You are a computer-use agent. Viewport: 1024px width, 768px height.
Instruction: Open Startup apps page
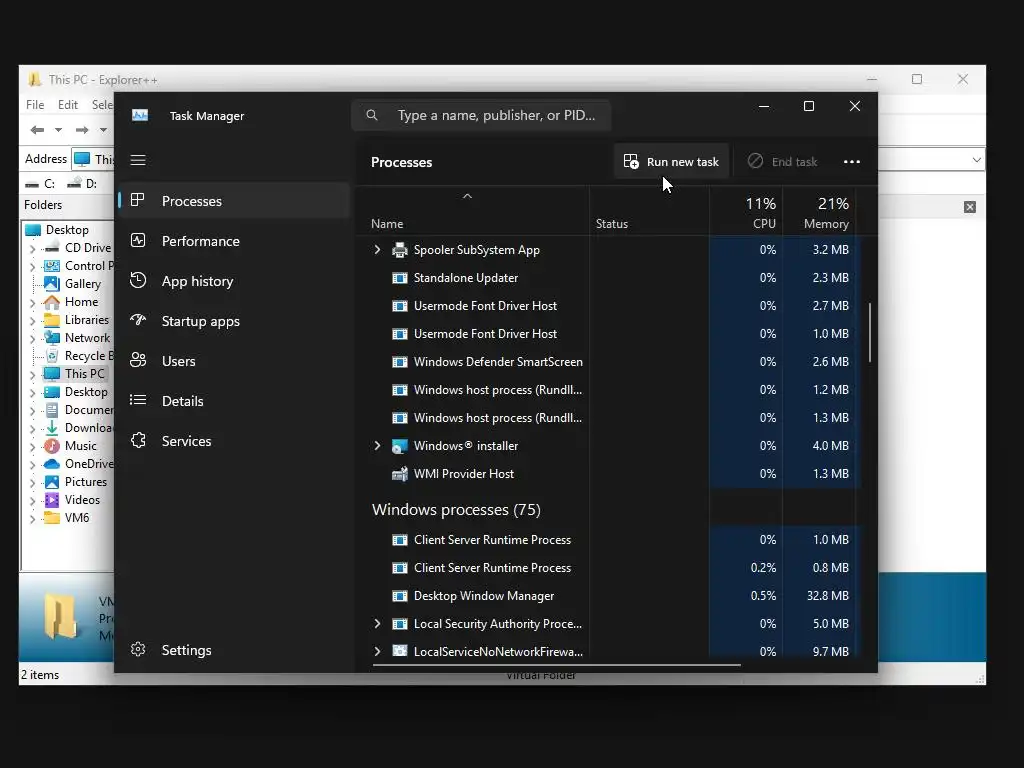[x=234, y=321]
